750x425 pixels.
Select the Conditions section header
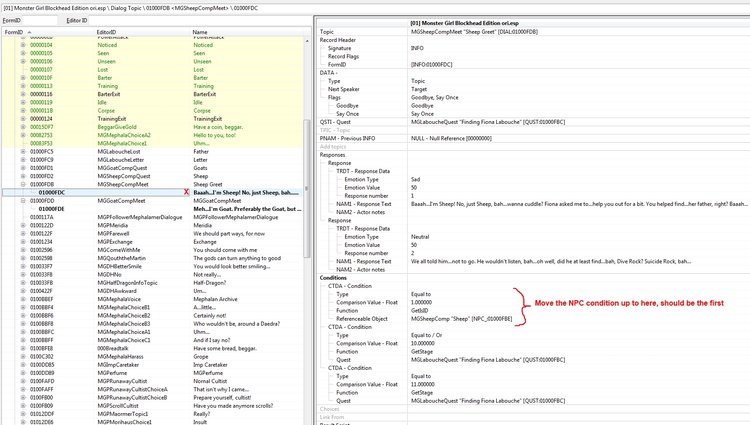pyautogui.click(x=333, y=278)
